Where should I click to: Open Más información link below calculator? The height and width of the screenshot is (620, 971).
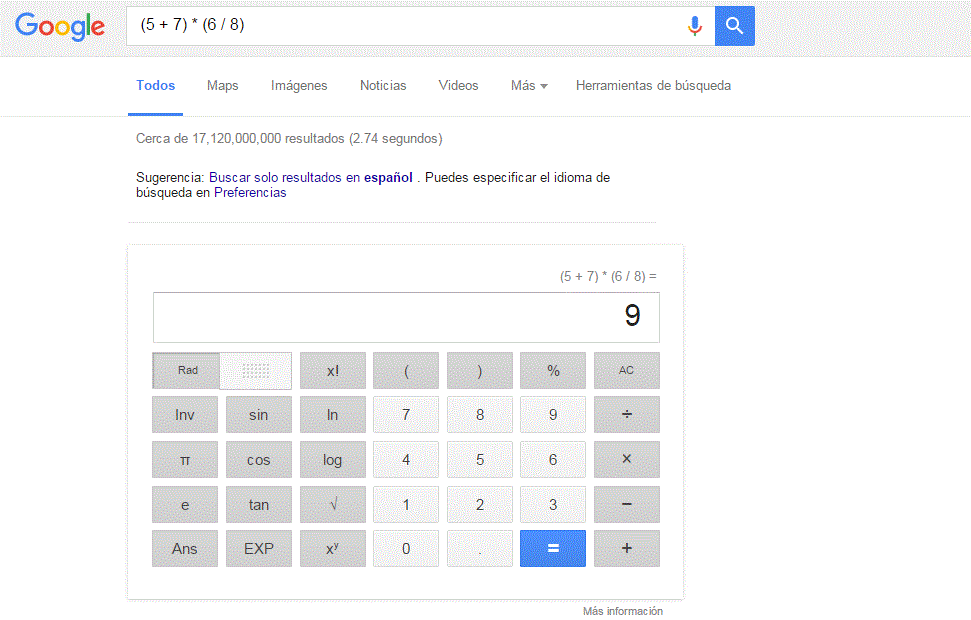coord(623,611)
